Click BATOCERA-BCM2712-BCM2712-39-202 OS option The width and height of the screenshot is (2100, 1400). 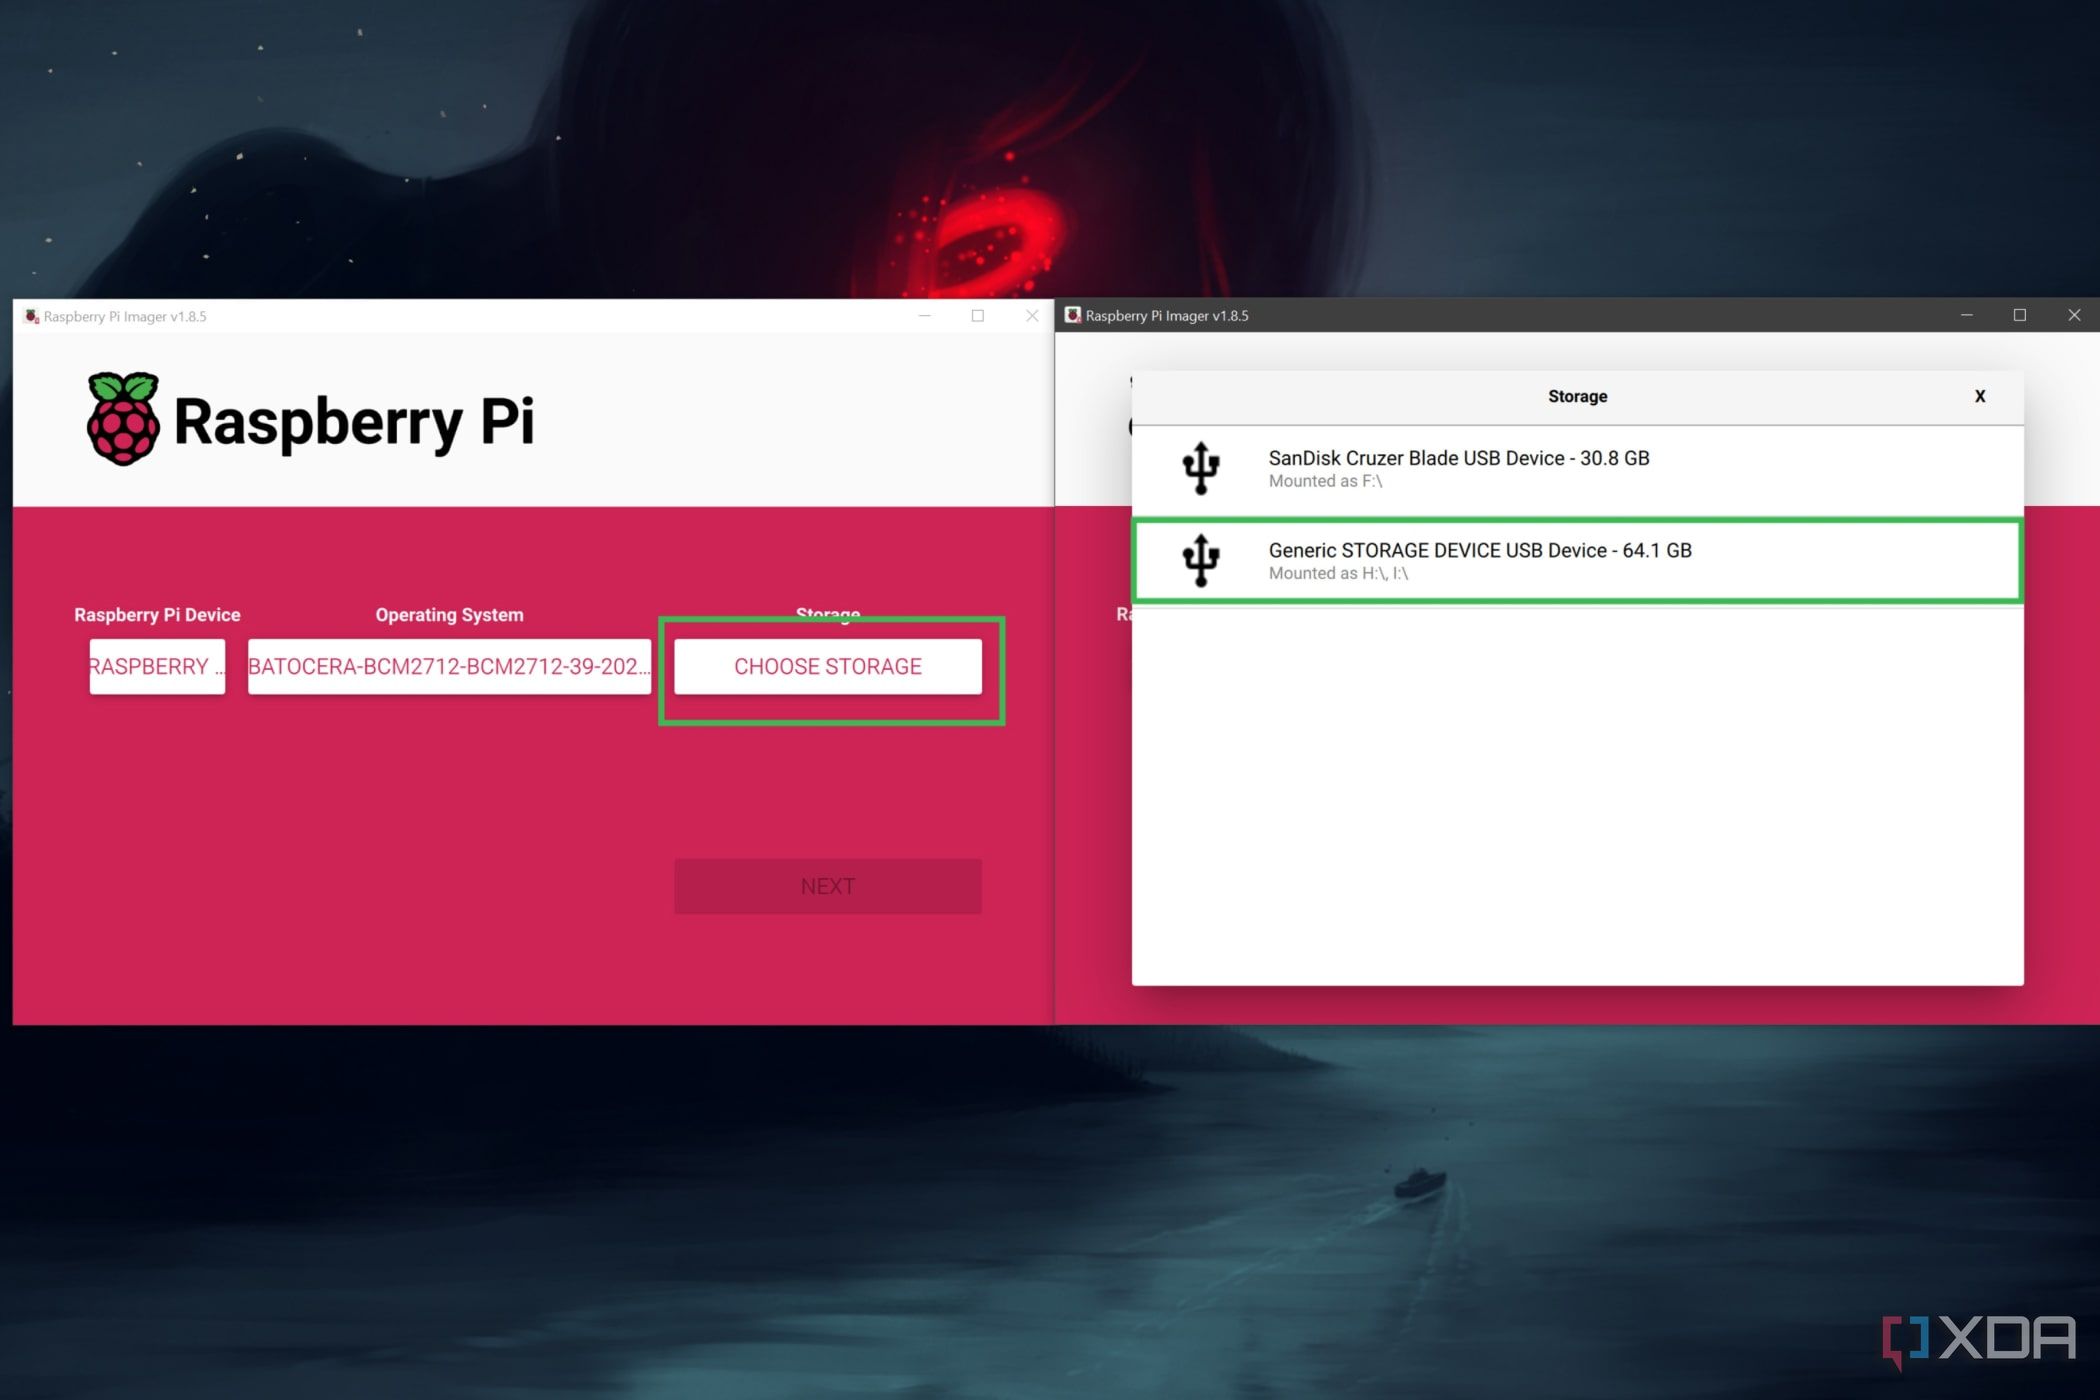point(448,666)
